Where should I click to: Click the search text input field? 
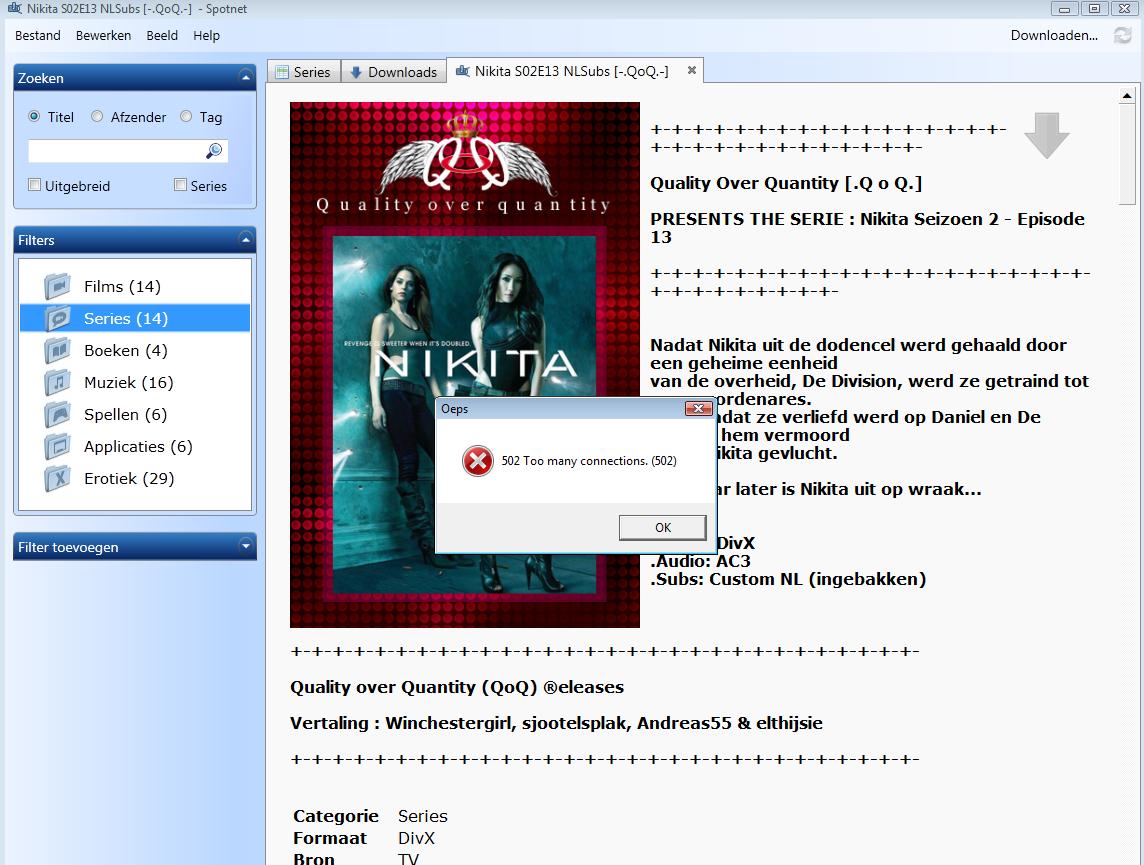117,151
